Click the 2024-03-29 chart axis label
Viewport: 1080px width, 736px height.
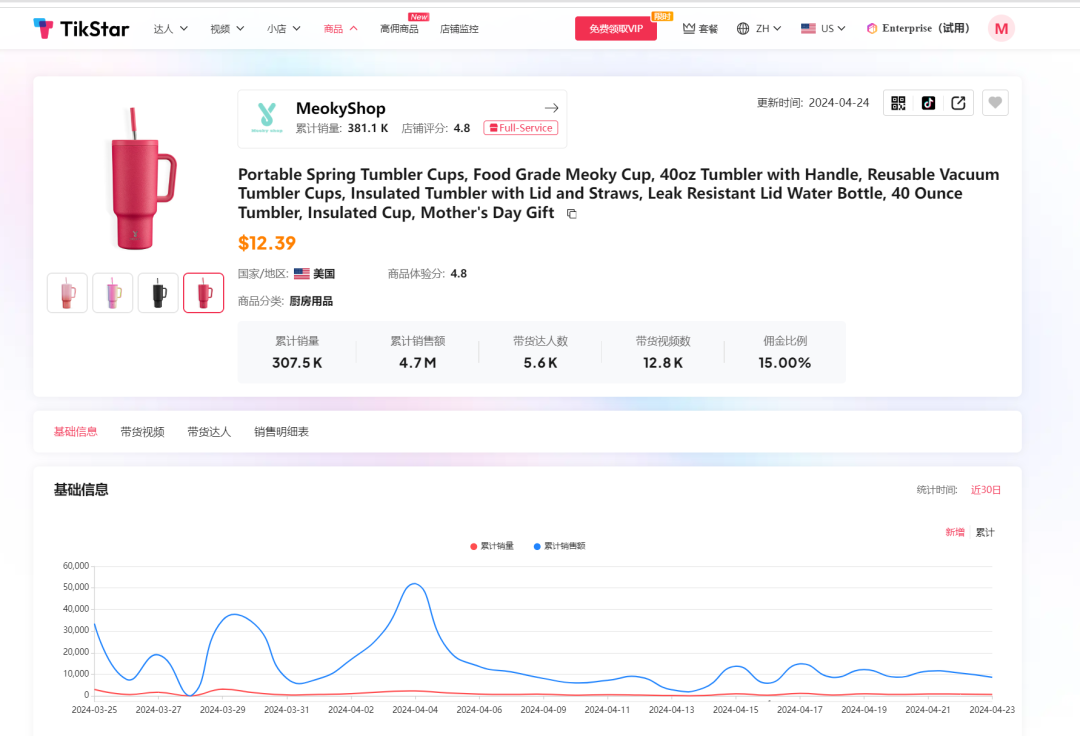pyautogui.click(x=222, y=709)
